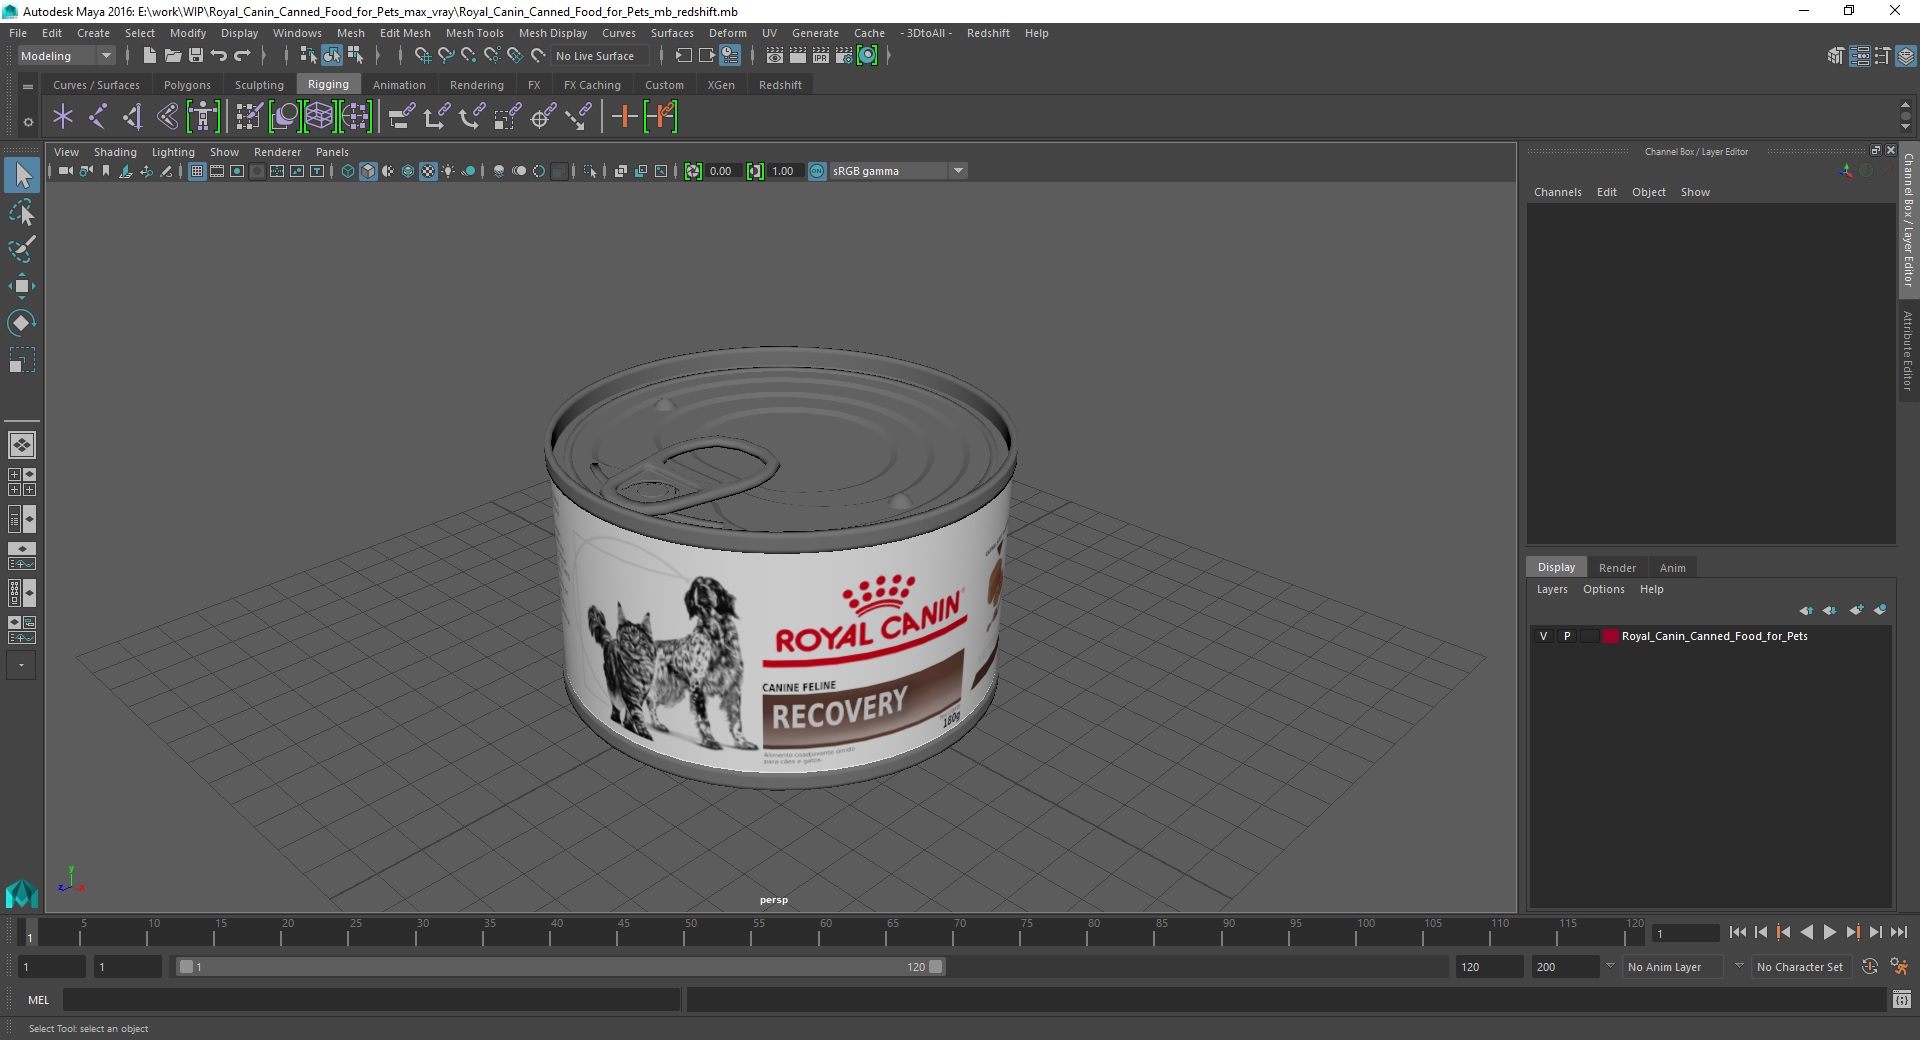Open the shelf options gear menu
The height and width of the screenshot is (1040, 1920).
point(28,122)
